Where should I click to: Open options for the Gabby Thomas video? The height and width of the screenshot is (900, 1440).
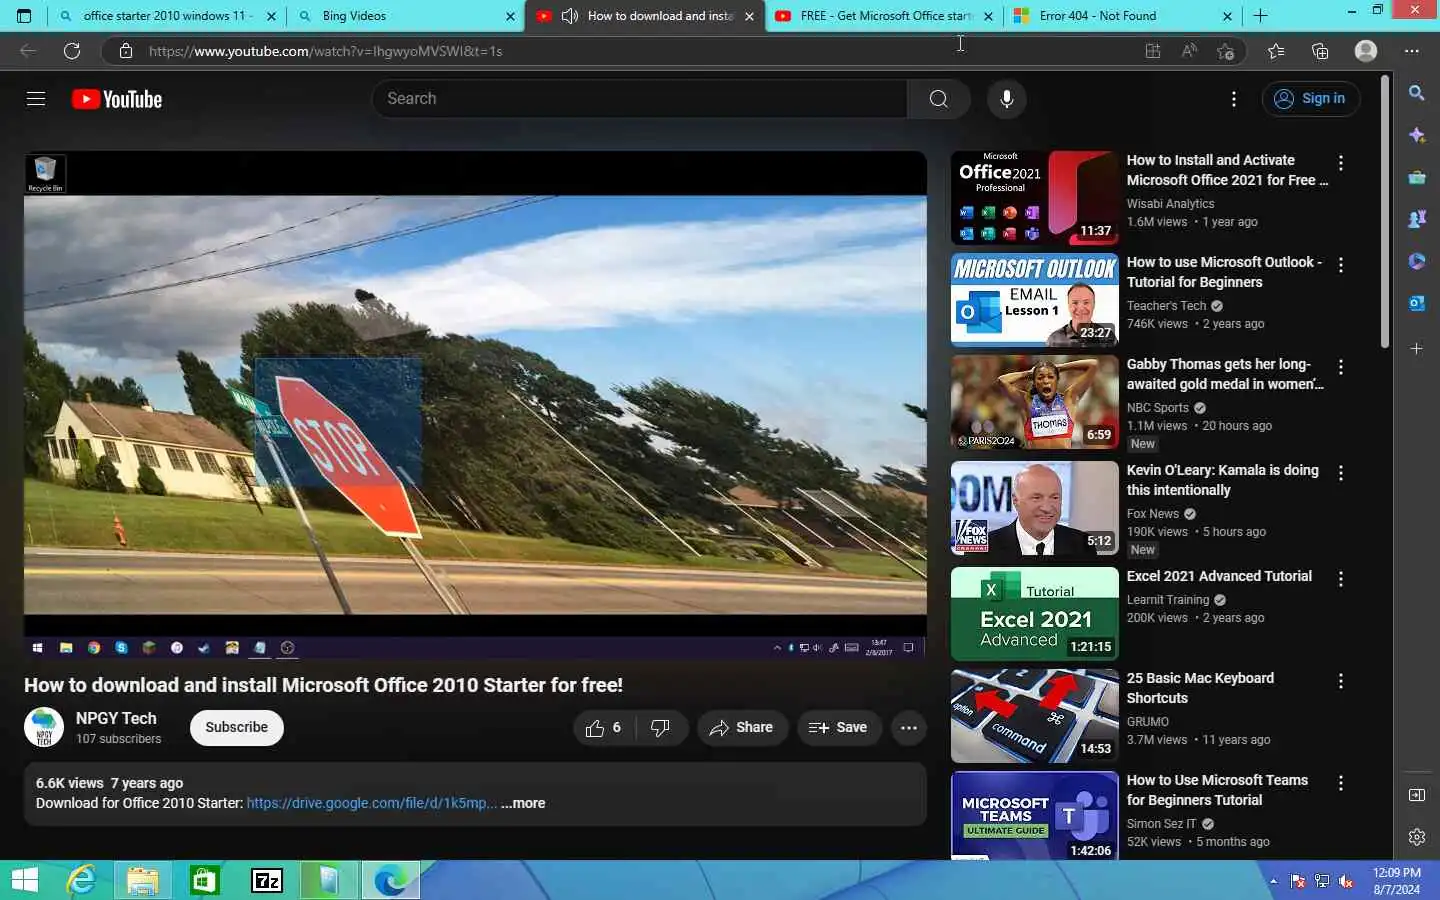pyautogui.click(x=1341, y=367)
